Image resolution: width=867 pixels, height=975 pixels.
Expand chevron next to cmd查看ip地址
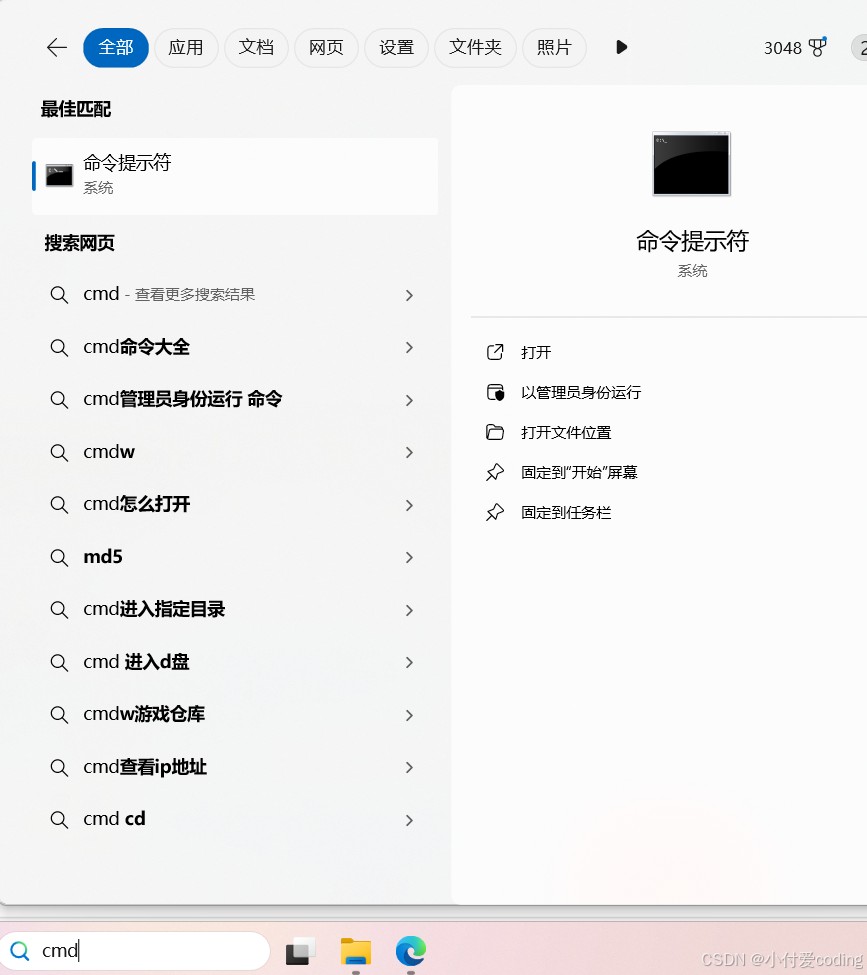click(409, 768)
